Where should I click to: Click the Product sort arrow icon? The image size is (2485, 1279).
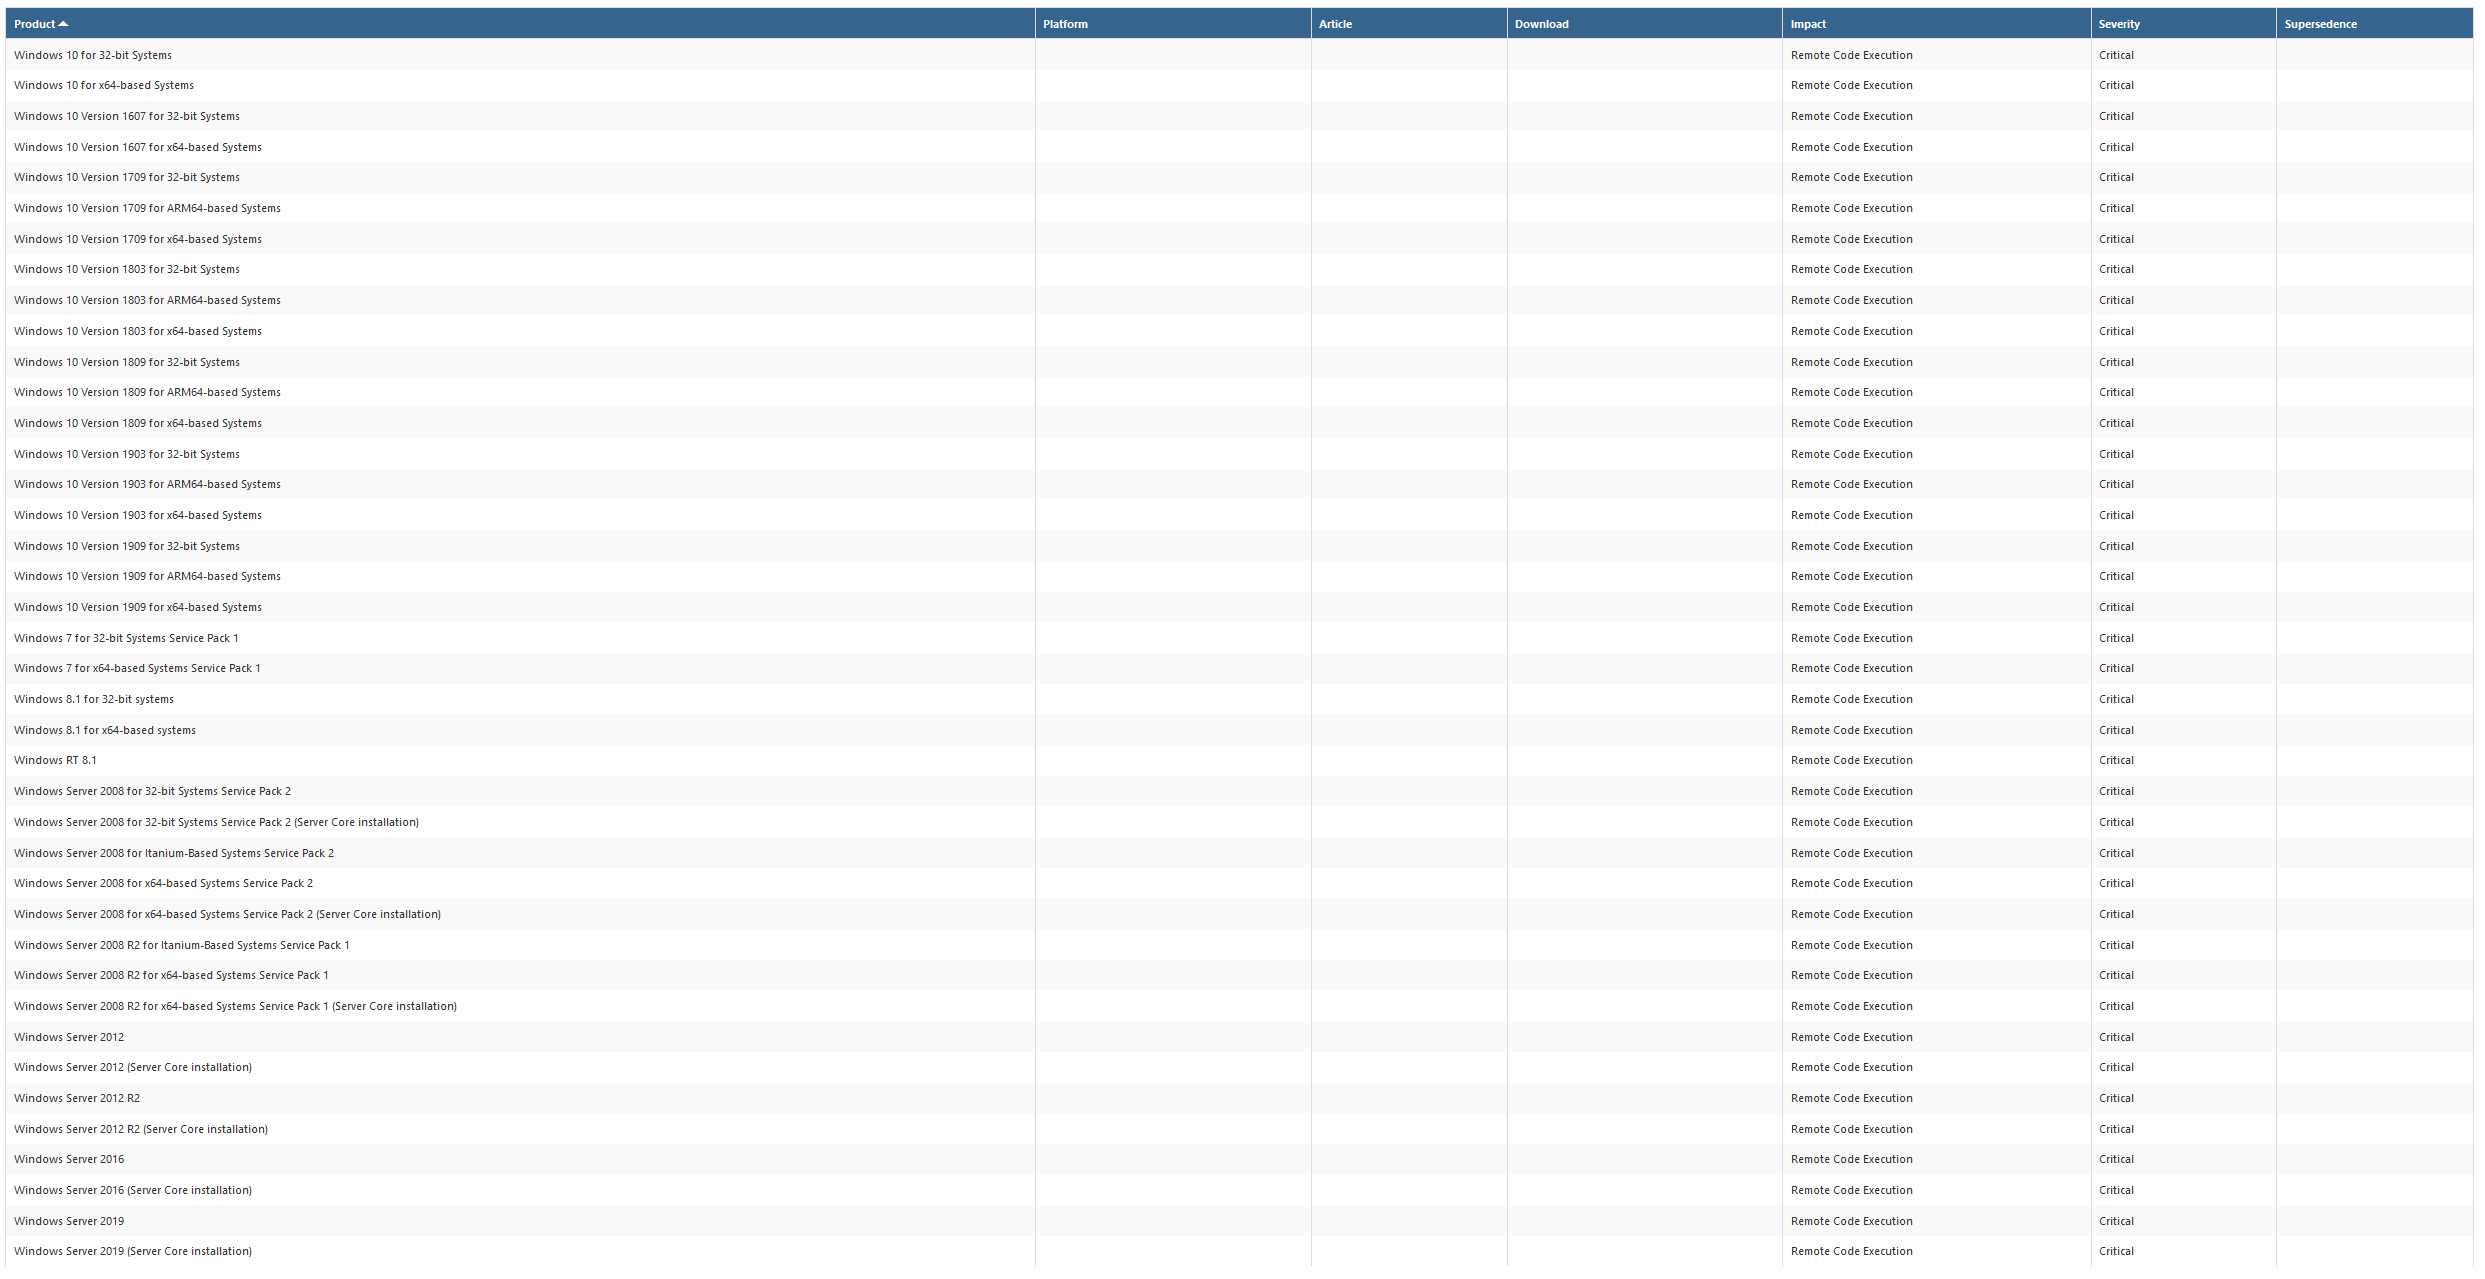pos(63,24)
